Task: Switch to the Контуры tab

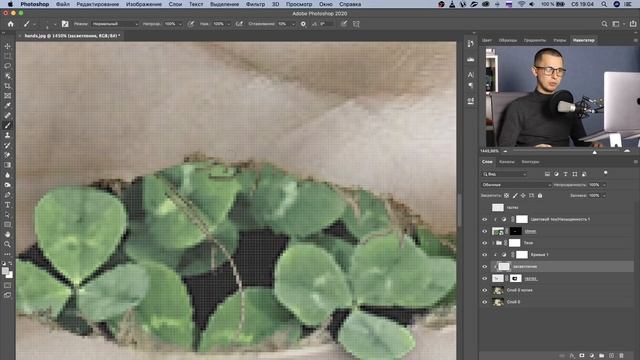Action: 530,162
